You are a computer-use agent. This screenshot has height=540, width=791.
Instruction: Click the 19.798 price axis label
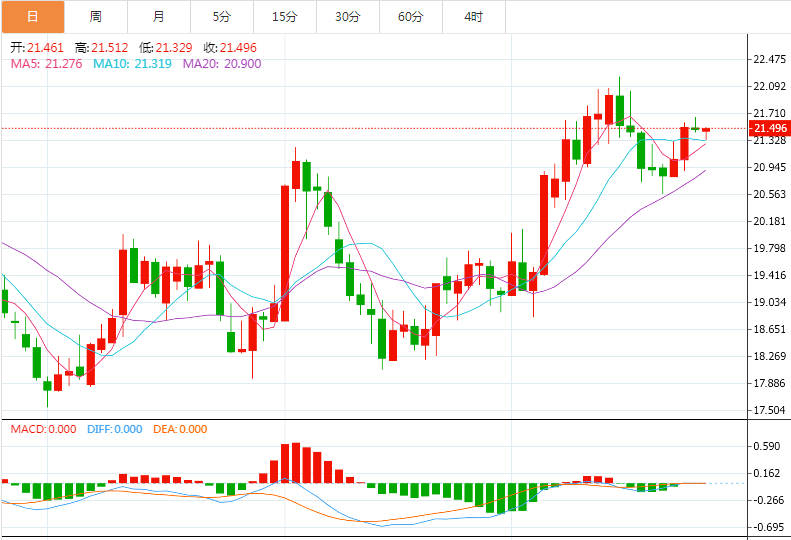pos(769,248)
